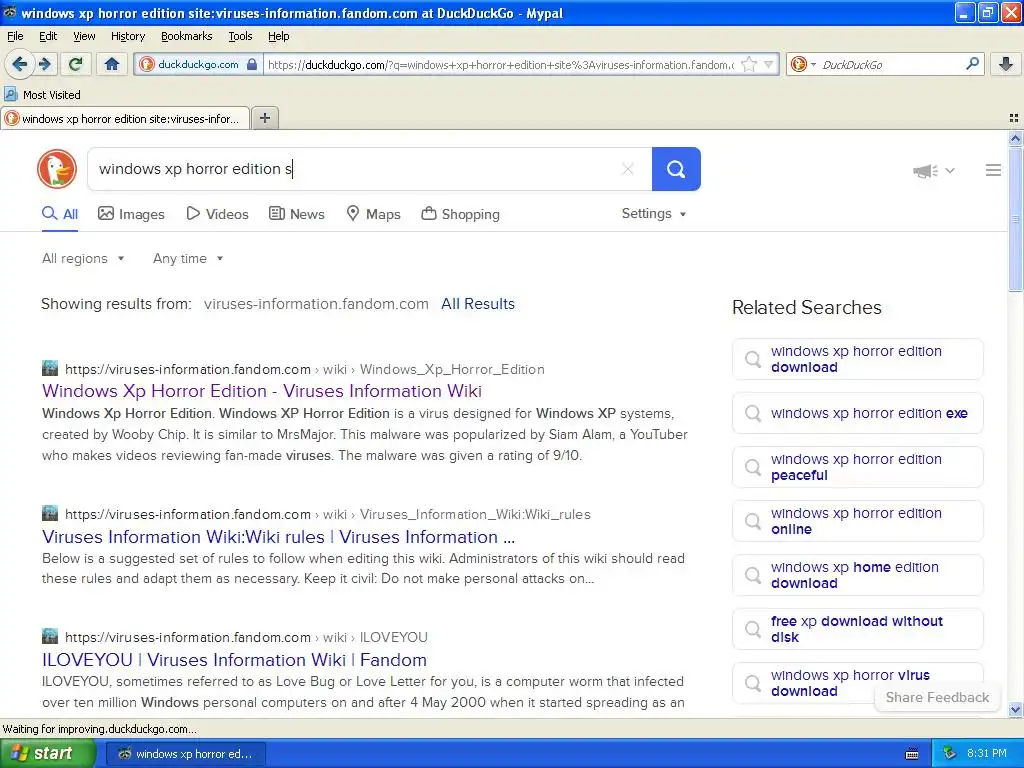Switch to the News results tab
This screenshot has width=1024, height=768.
click(297, 214)
